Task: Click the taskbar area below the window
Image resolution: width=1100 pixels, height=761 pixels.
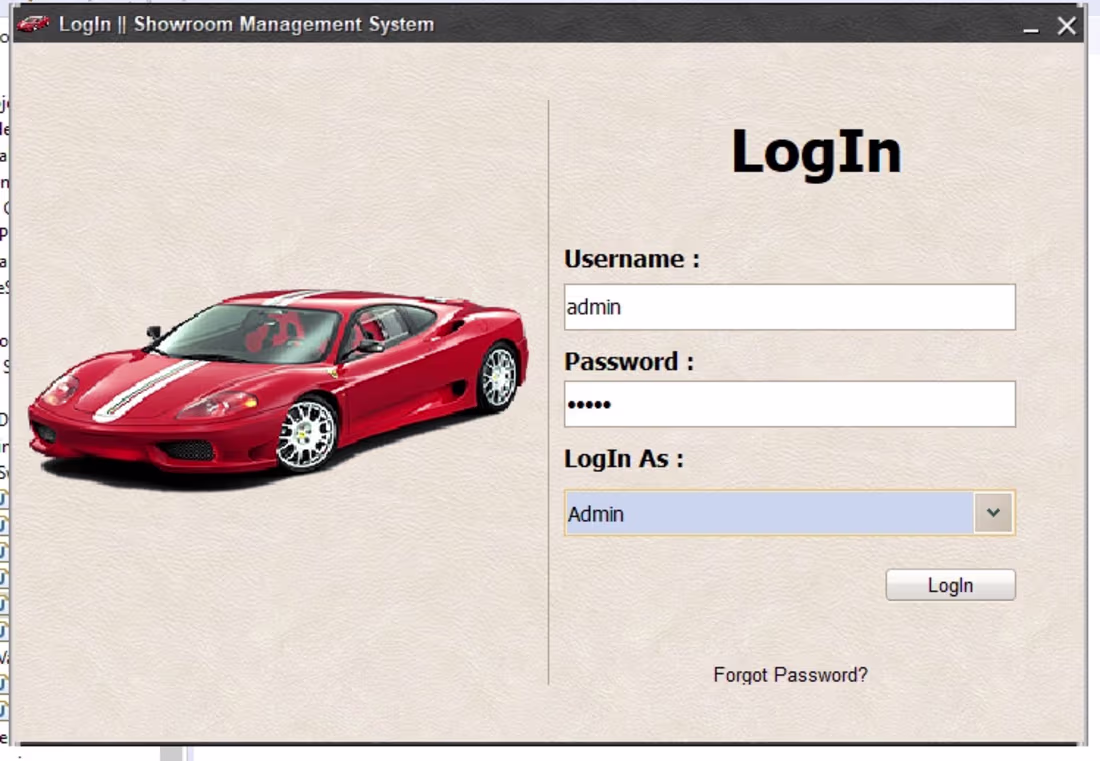Action: [550, 755]
